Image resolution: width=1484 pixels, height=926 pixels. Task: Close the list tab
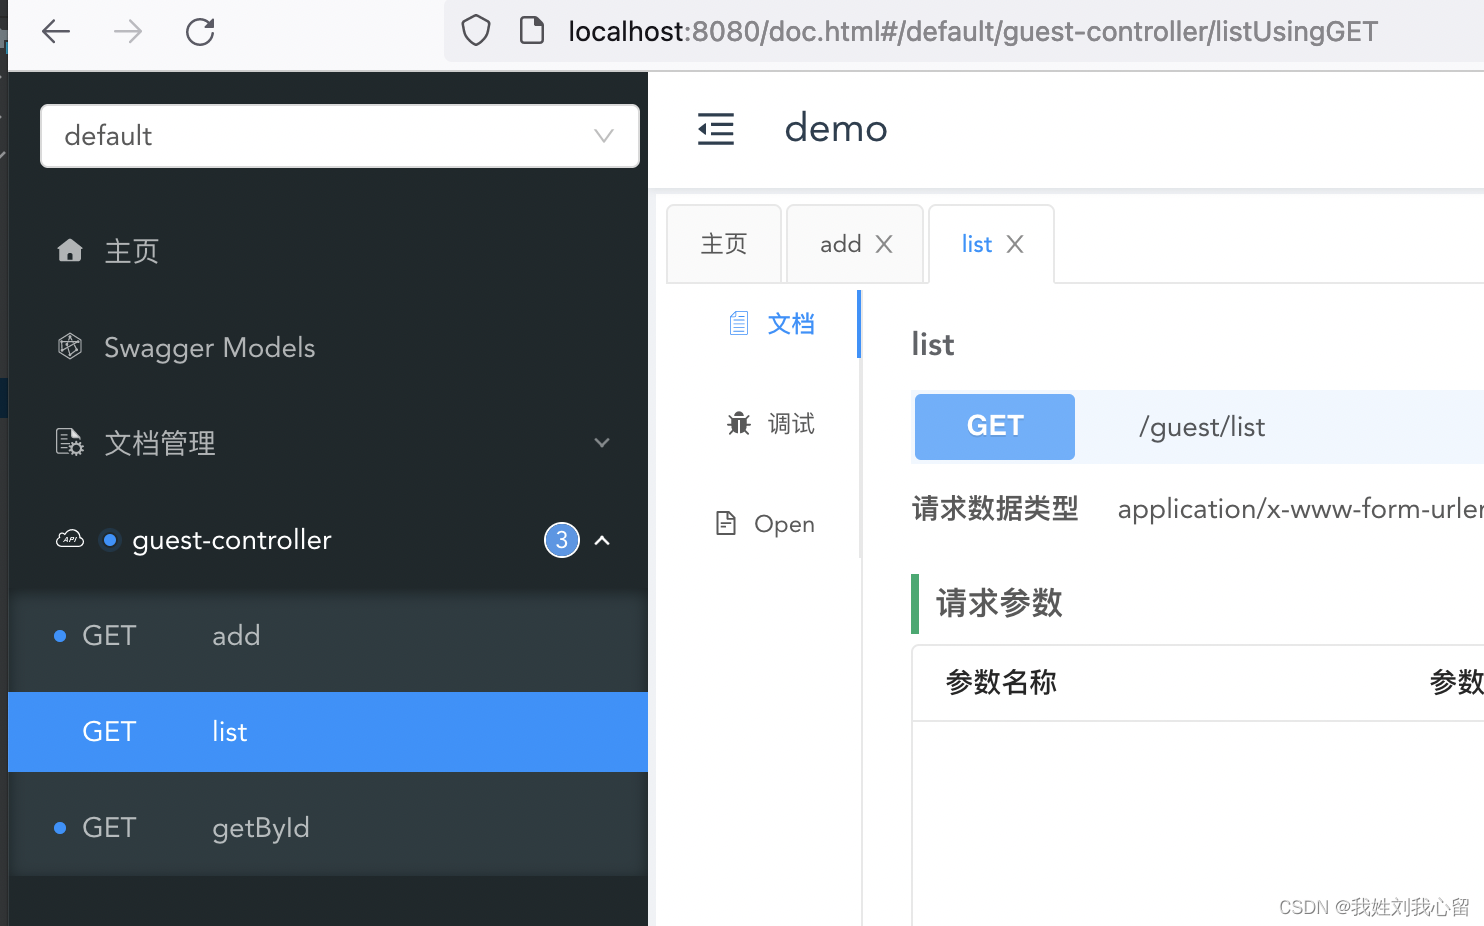click(x=1015, y=244)
